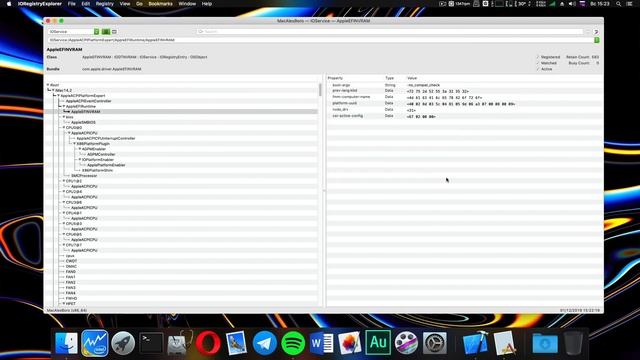
Task: Collapse the AGPMEnabler node
Action: (80, 149)
